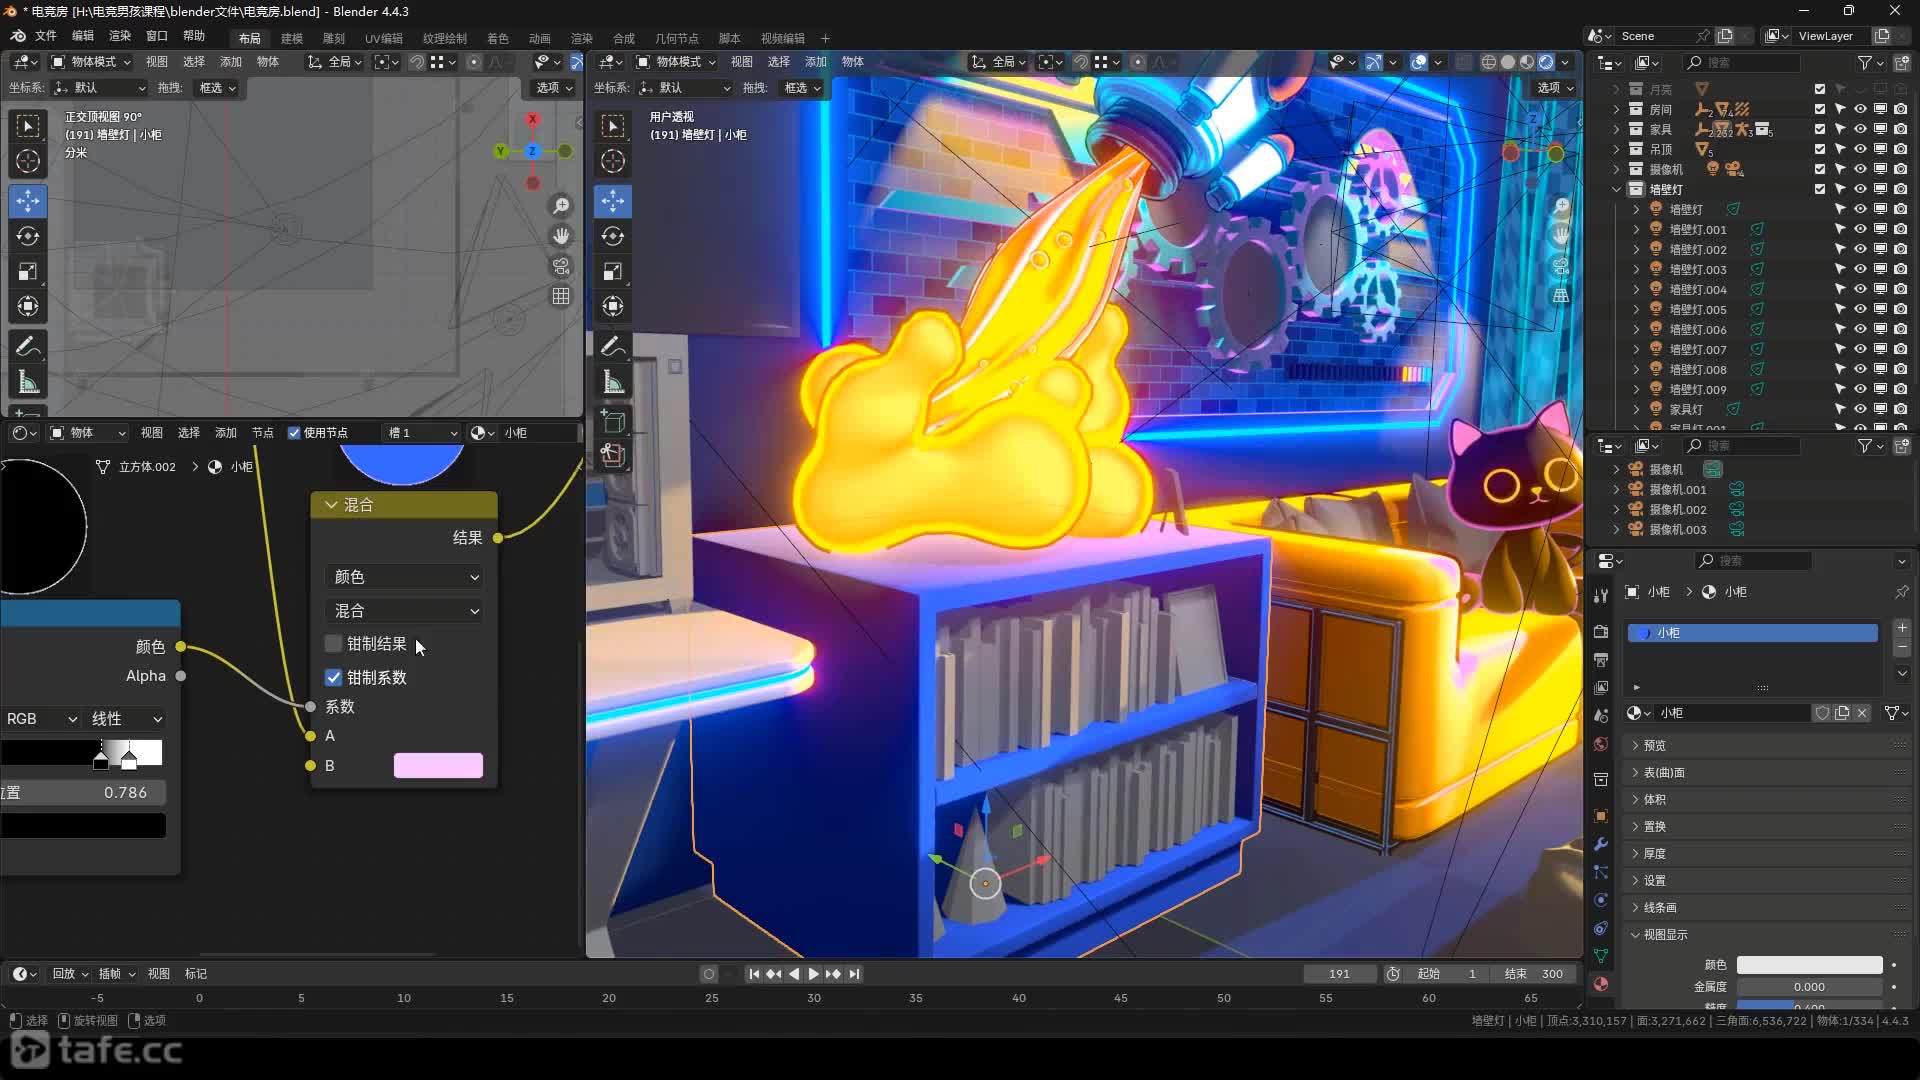The height and width of the screenshot is (1080, 1920).
Task: Hide 墙壁灯.003 with eye icon
Action: click(1860, 269)
